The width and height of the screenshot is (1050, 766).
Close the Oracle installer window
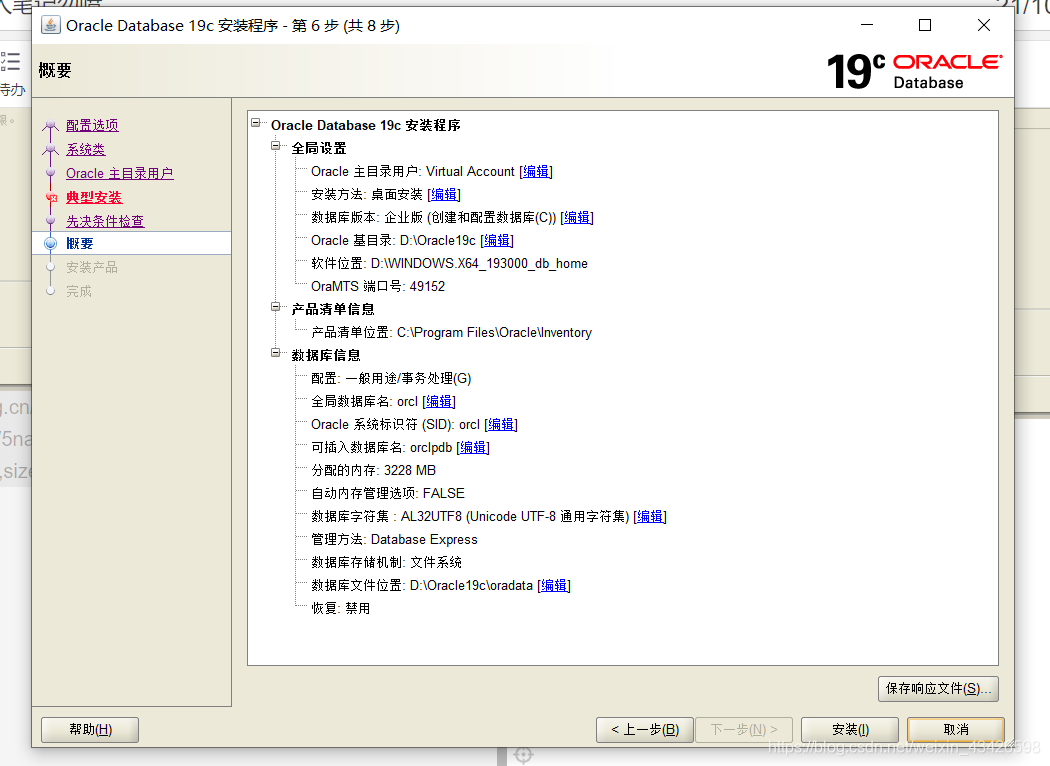[x=984, y=25]
